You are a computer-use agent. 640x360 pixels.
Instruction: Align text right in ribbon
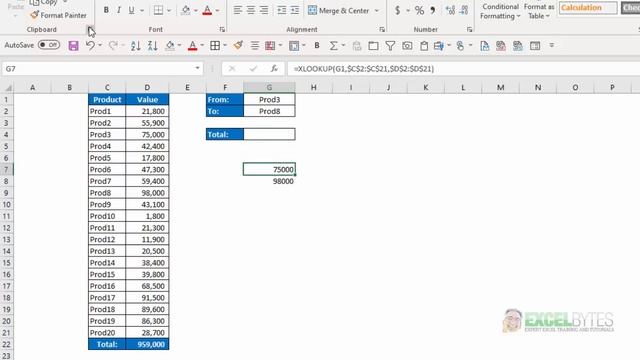pos(264,10)
